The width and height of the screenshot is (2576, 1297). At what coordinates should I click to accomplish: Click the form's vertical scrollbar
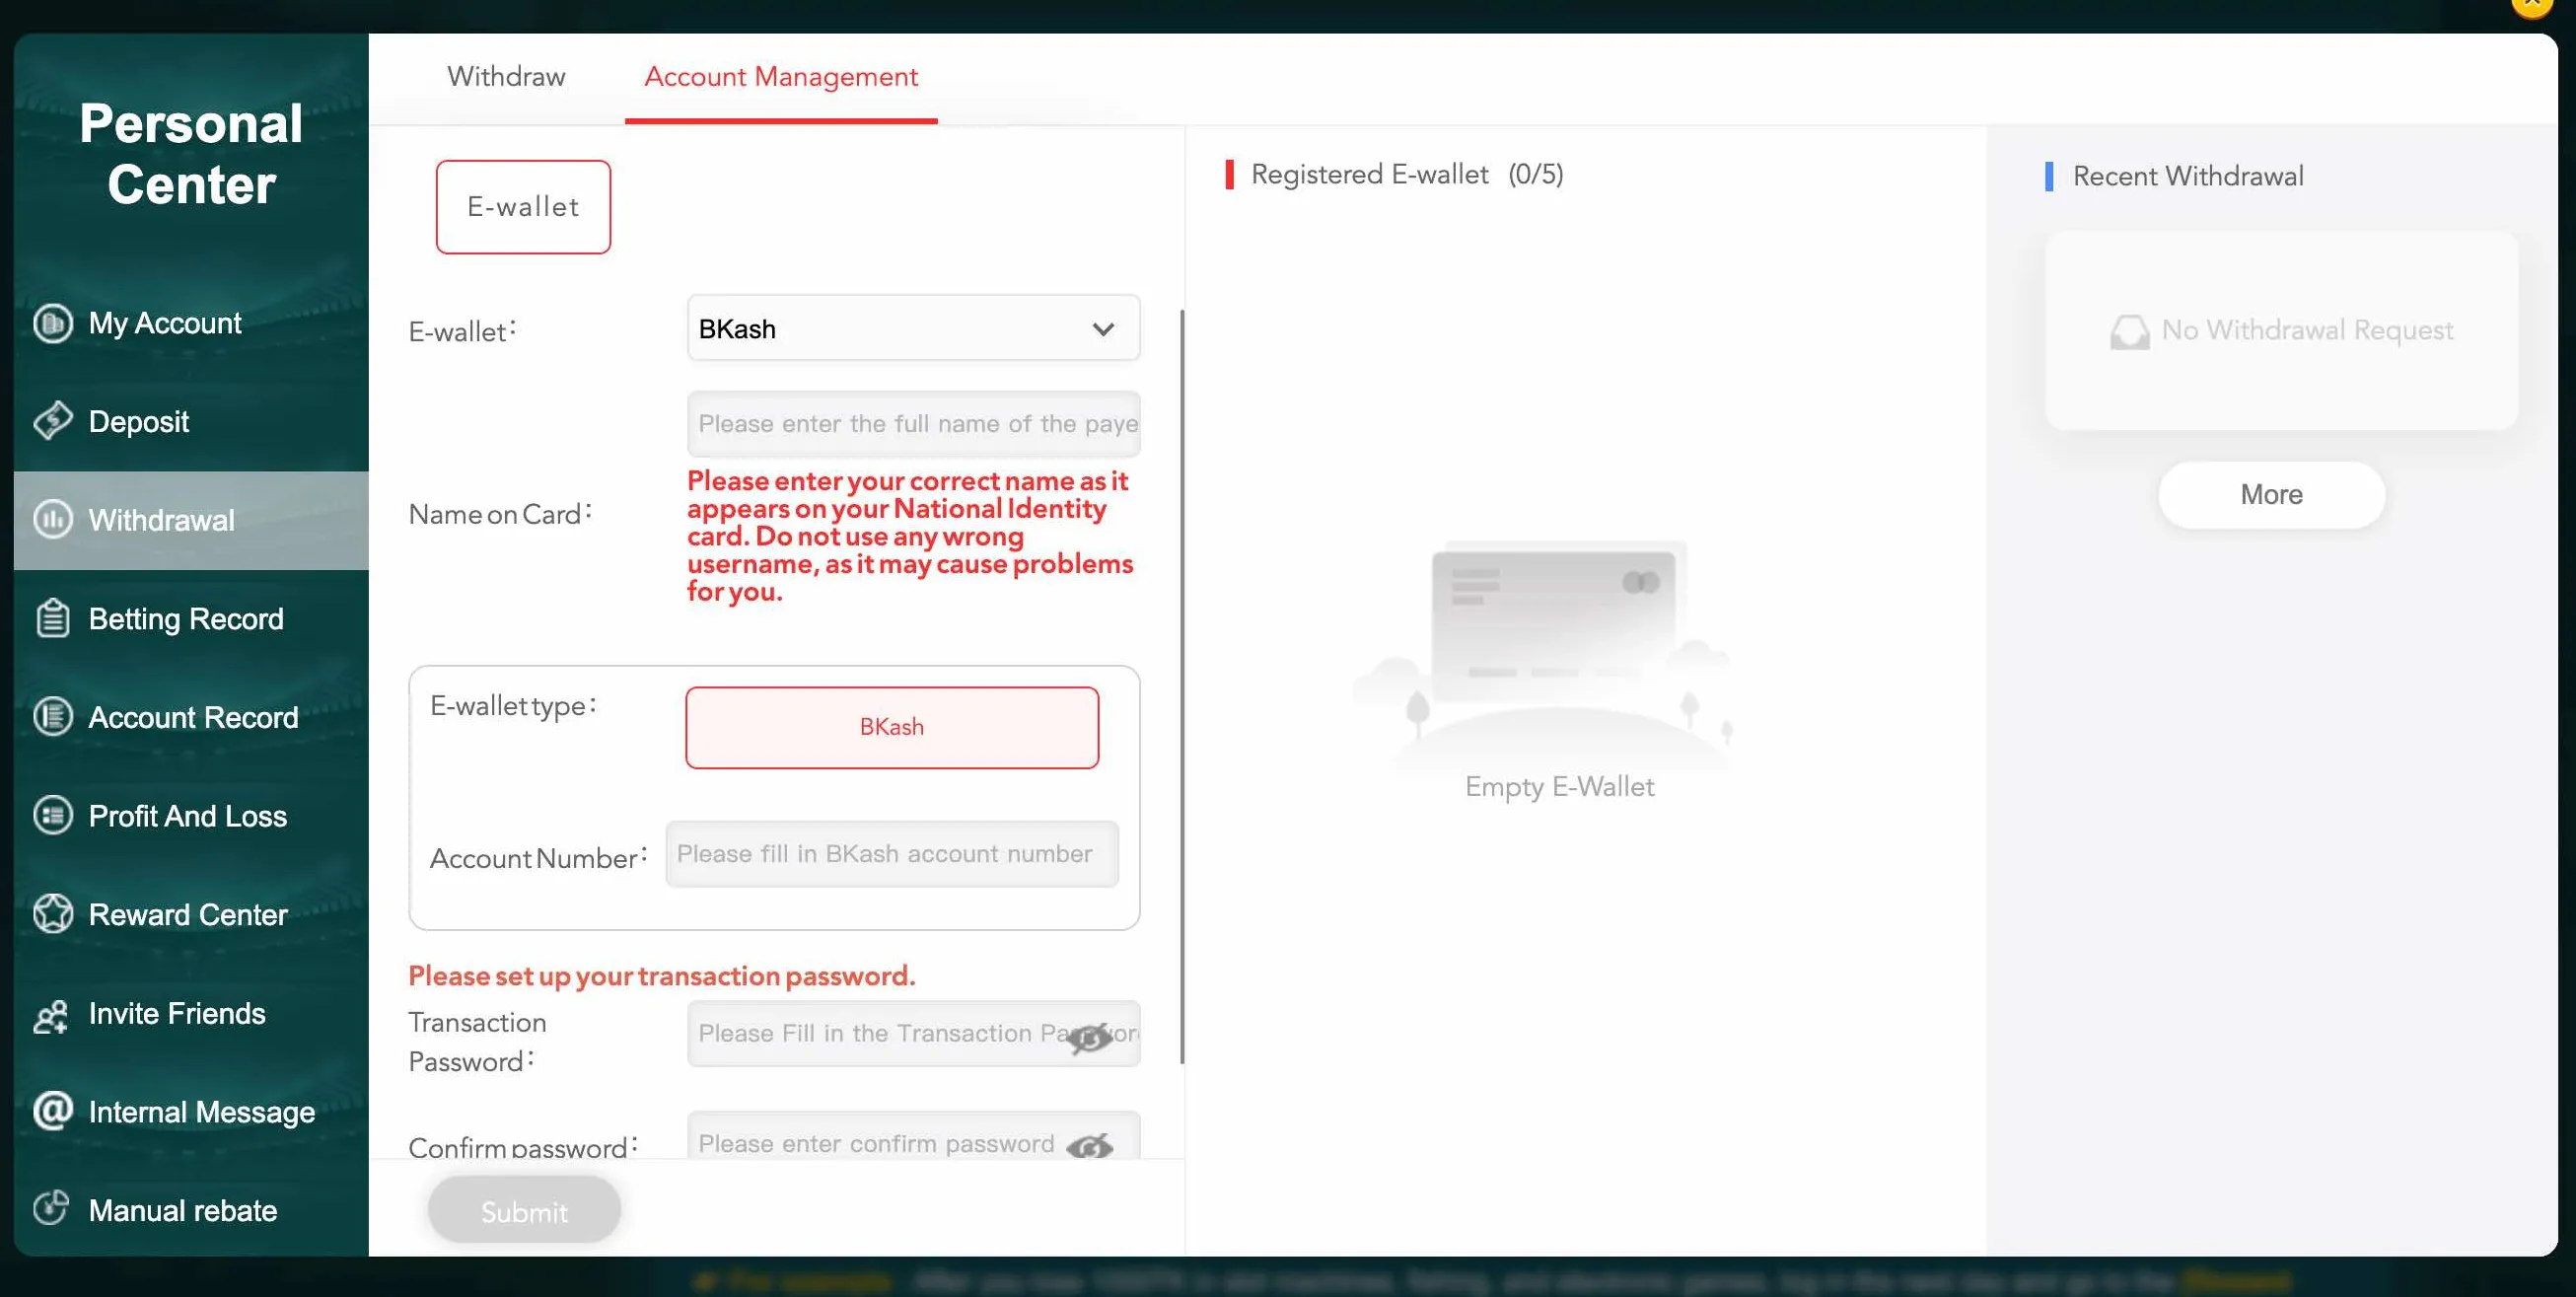[x=1182, y=686]
